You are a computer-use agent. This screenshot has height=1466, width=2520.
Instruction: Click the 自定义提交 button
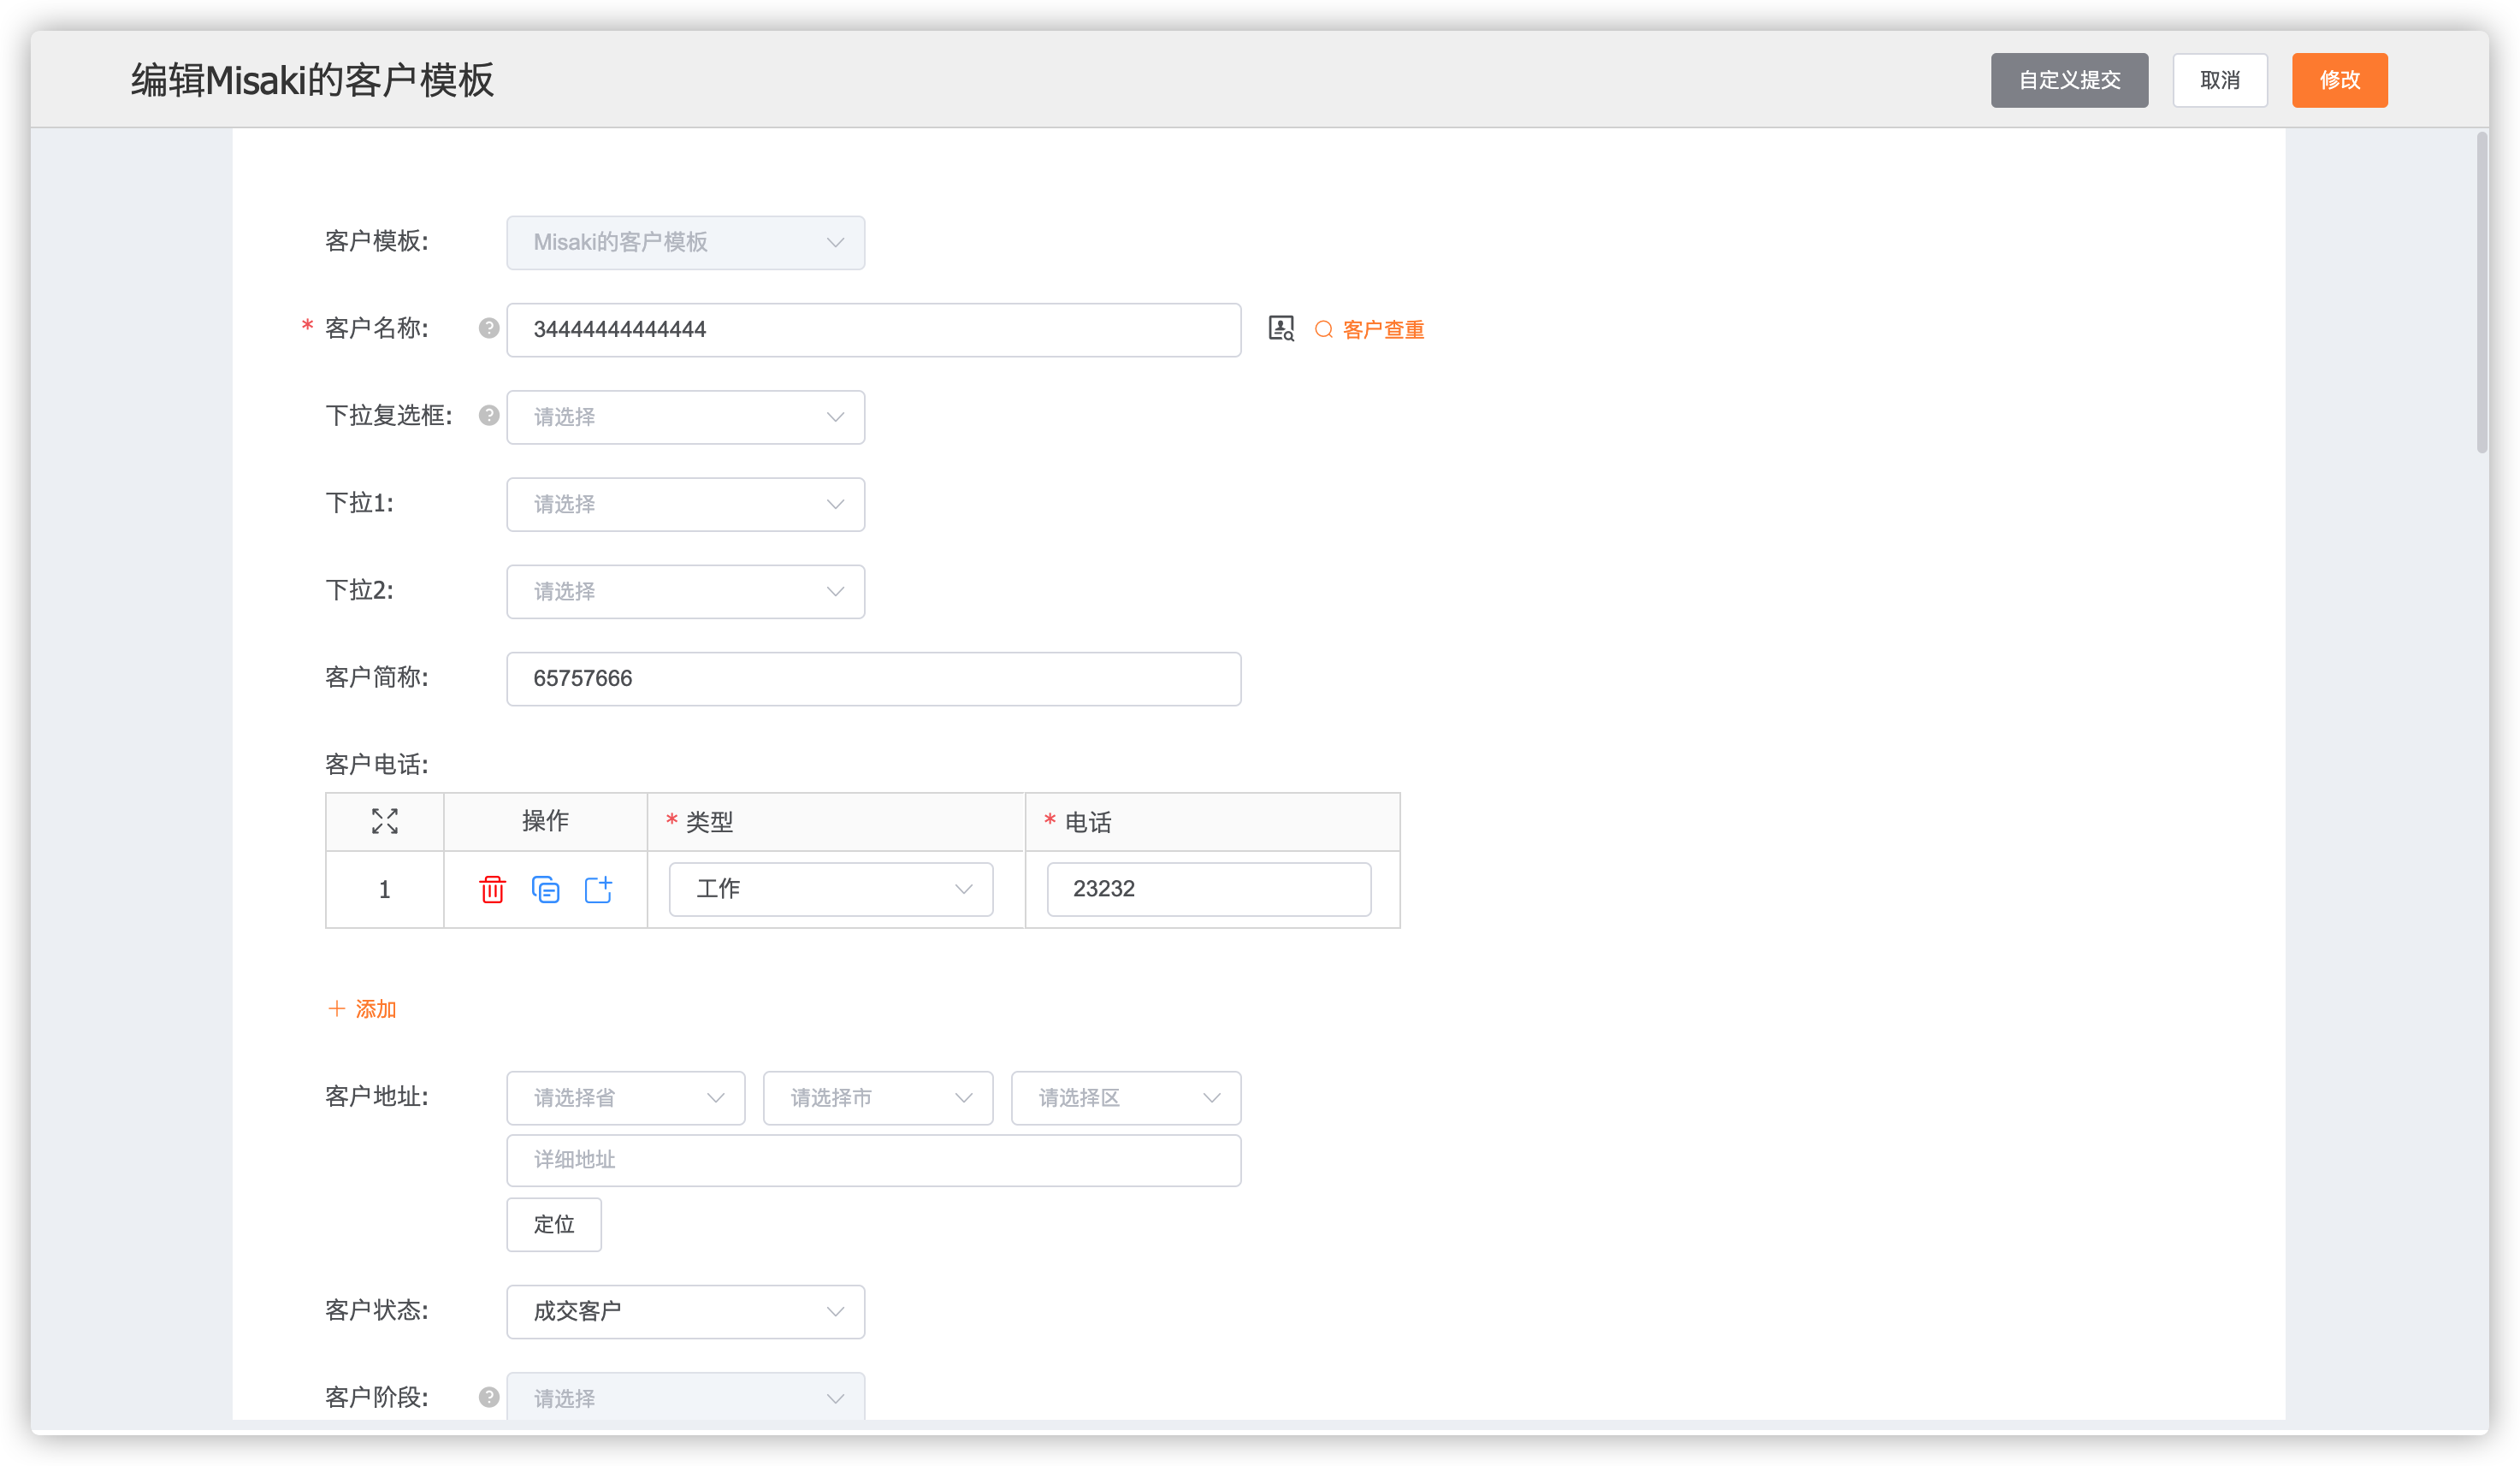(2068, 80)
